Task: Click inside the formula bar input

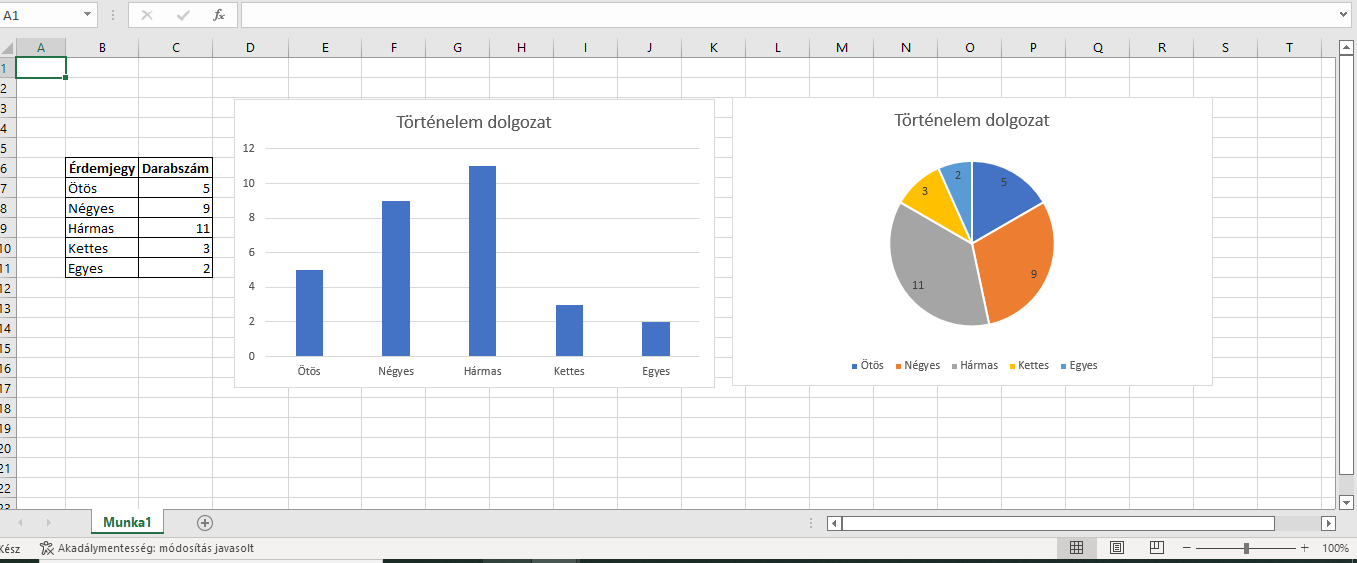Action: click(780, 15)
